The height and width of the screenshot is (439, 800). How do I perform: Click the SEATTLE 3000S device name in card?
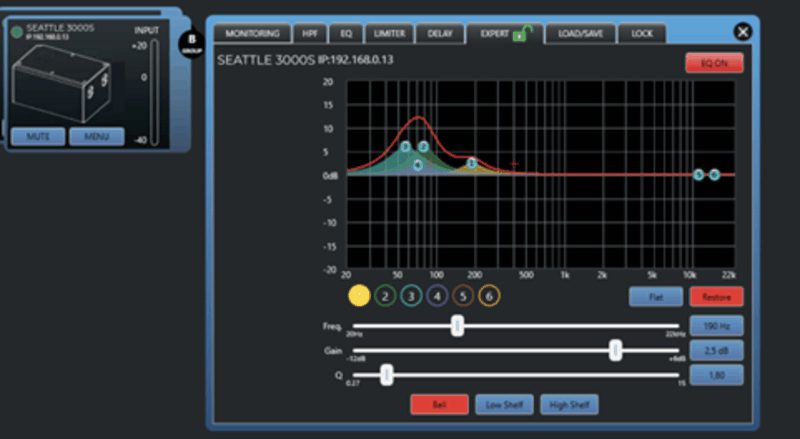point(60,28)
